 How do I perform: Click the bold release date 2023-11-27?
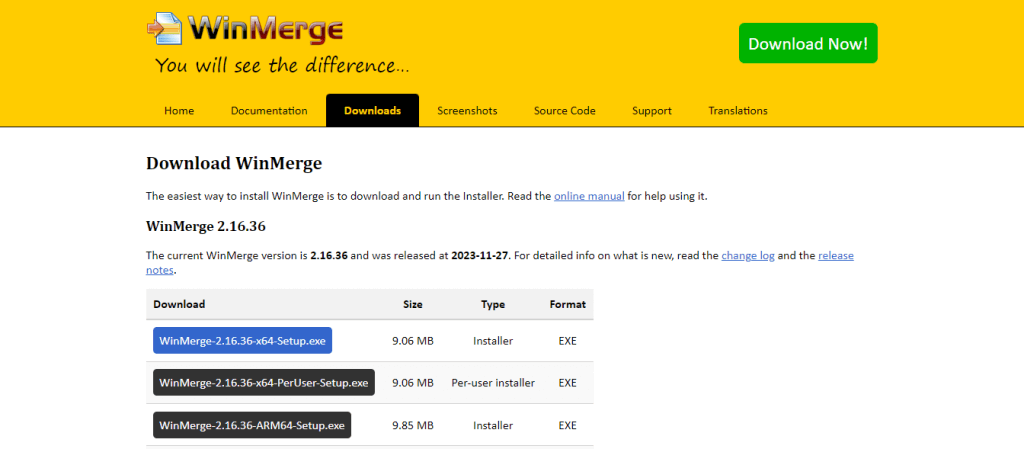coord(479,256)
